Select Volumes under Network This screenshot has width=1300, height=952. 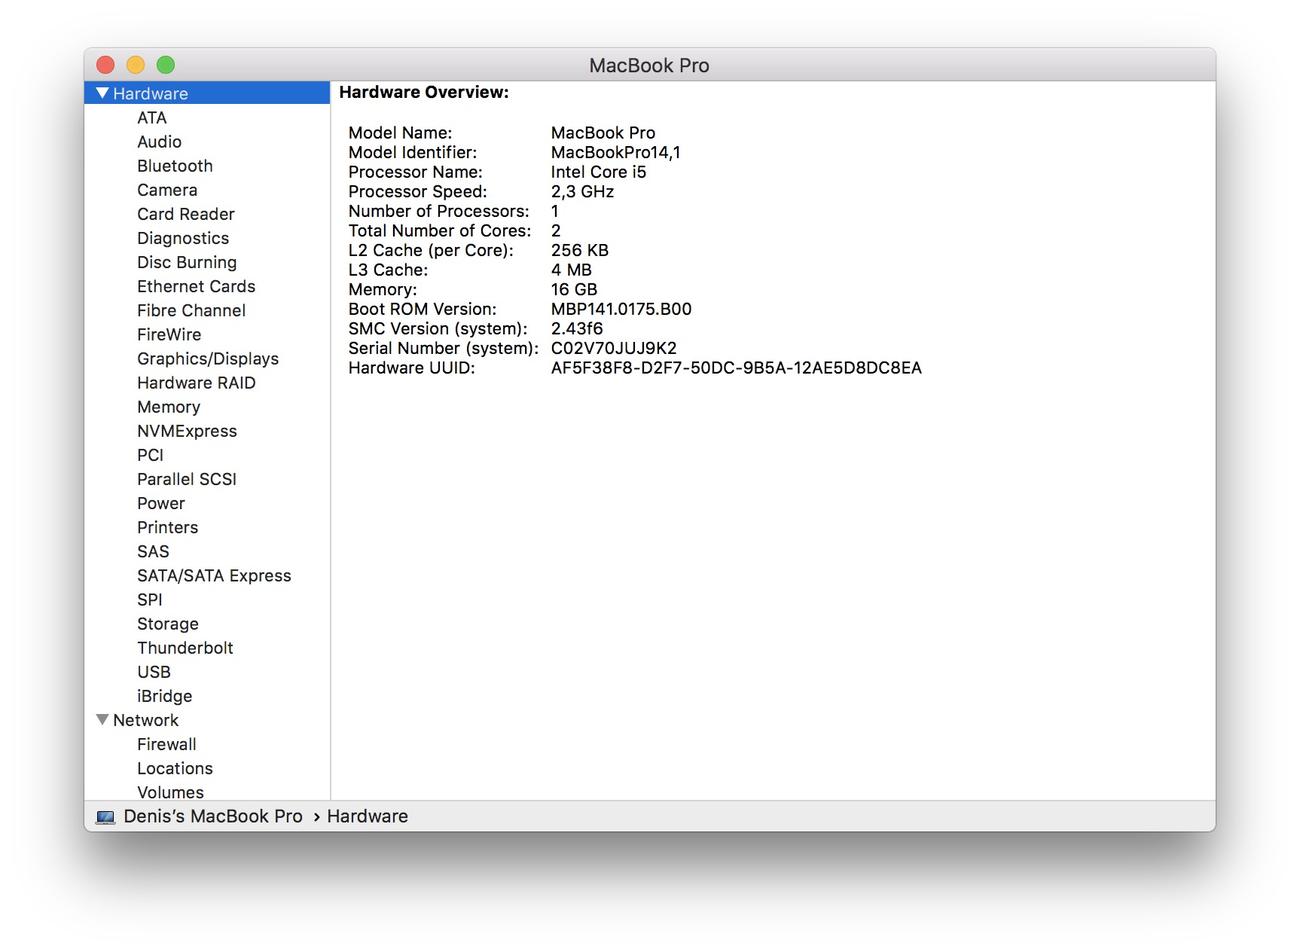pyautogui.click(x=171, y=792)
